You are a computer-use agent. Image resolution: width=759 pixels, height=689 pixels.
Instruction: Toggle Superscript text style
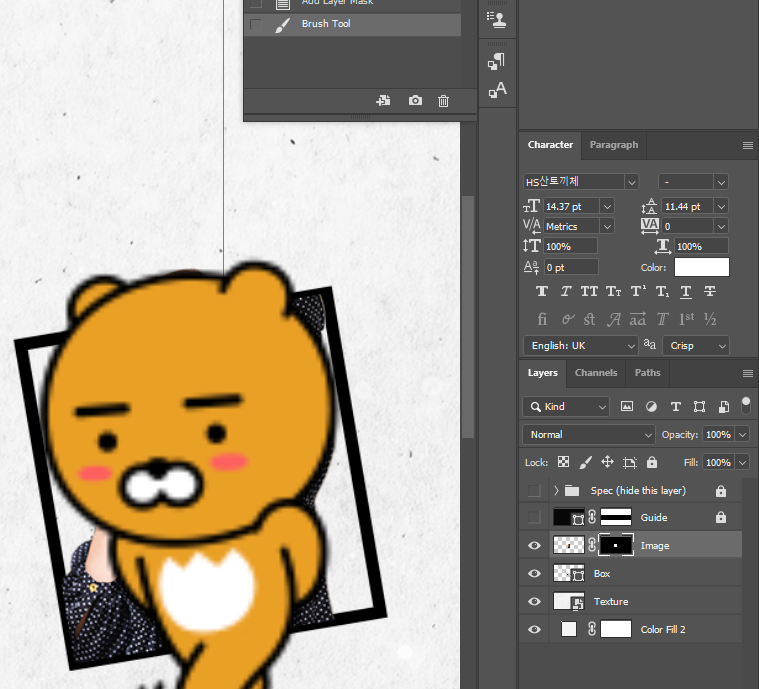coord(638,291)
